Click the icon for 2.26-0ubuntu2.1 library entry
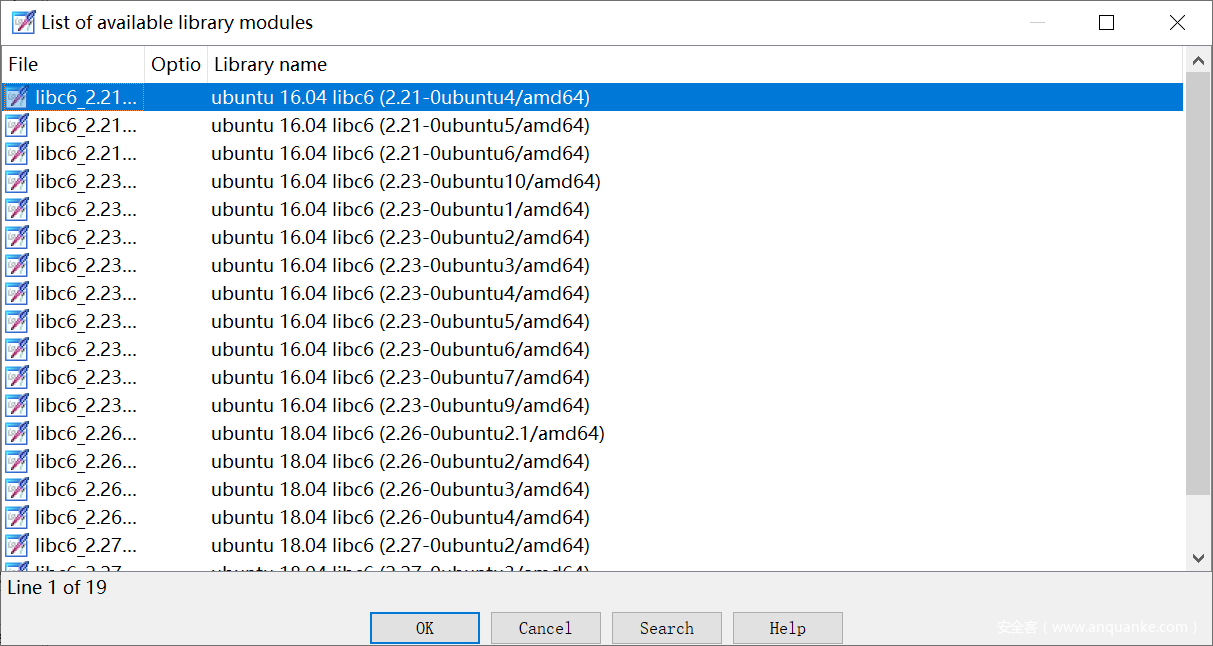Screen dimensions: 1213x646 pos(17,433)
